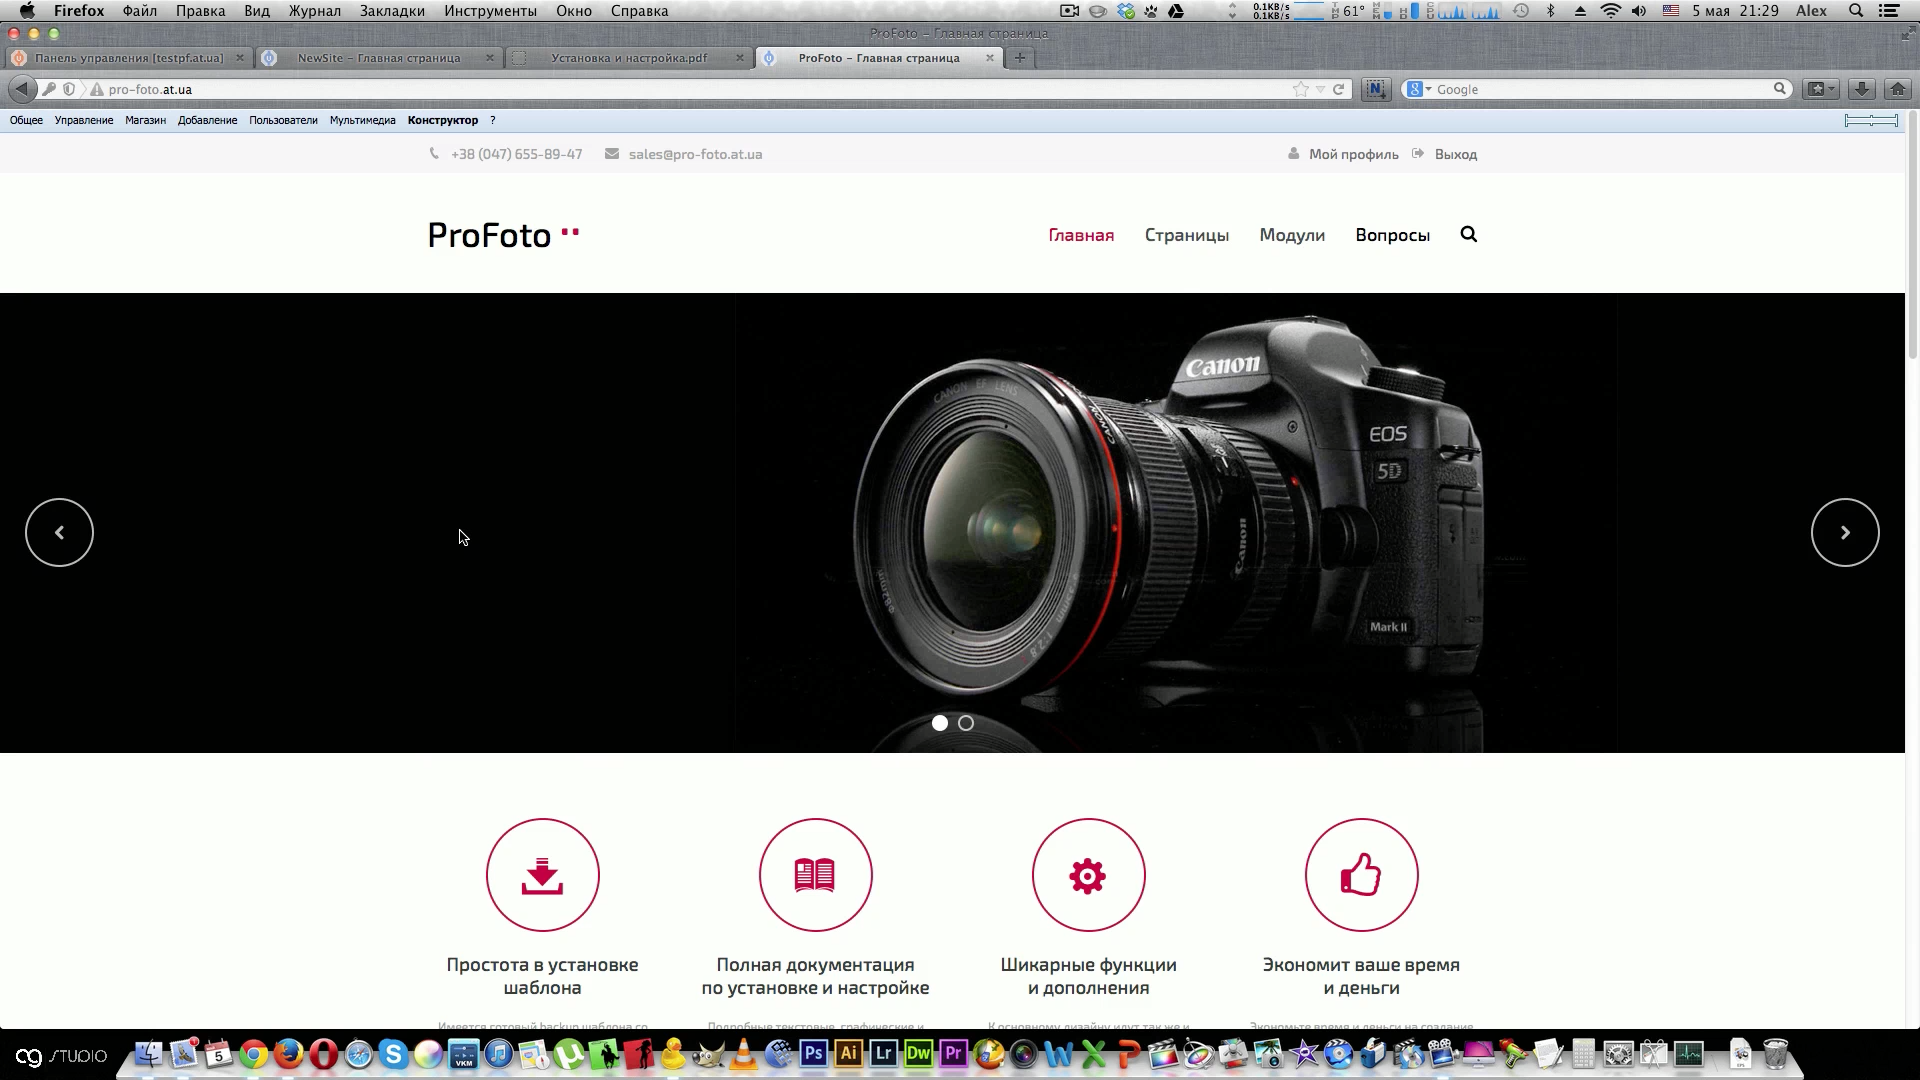Viewport: 1920px width, 1080px height.
Task: Click Главная navigation link
Action: (1081, 235)
